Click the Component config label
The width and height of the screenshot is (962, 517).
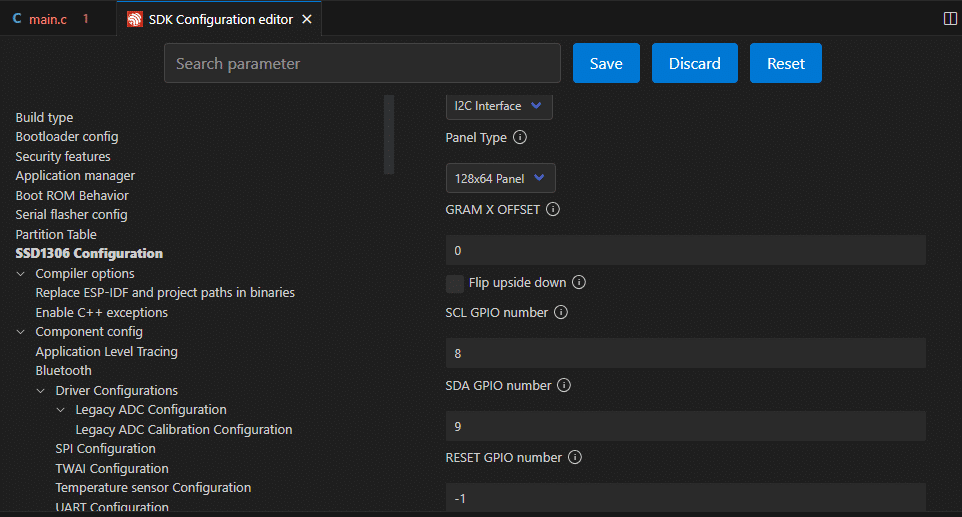point(89,332)
